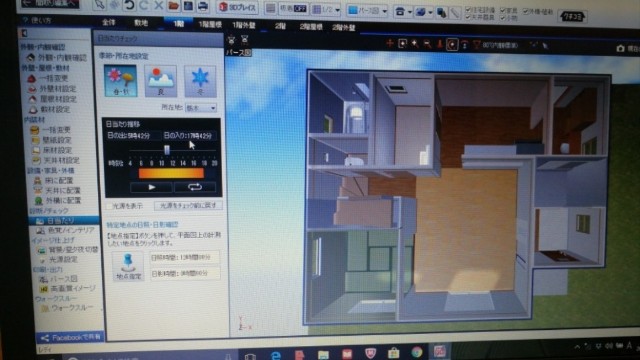
Task: Collapse the left navigation panel arrow
Action: click(24, 33)
